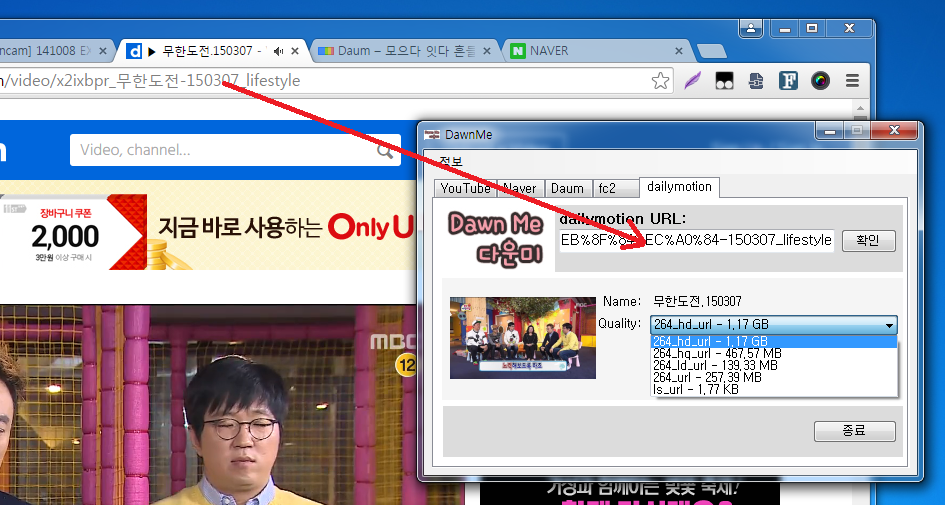Viewport: 945px width, 505px height.
Task: Click the Name value 무한도전.150307
Action: [x=697, y=301]
